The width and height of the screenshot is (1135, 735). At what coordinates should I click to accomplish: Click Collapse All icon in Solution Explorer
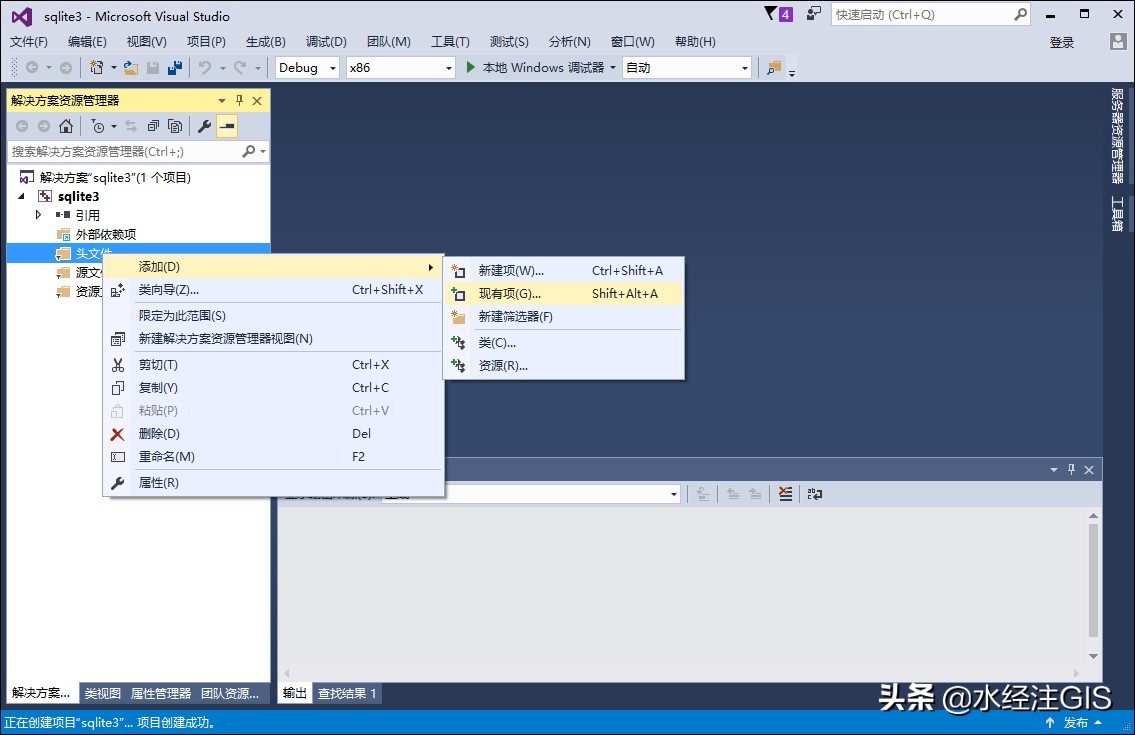tap(153, 126)
